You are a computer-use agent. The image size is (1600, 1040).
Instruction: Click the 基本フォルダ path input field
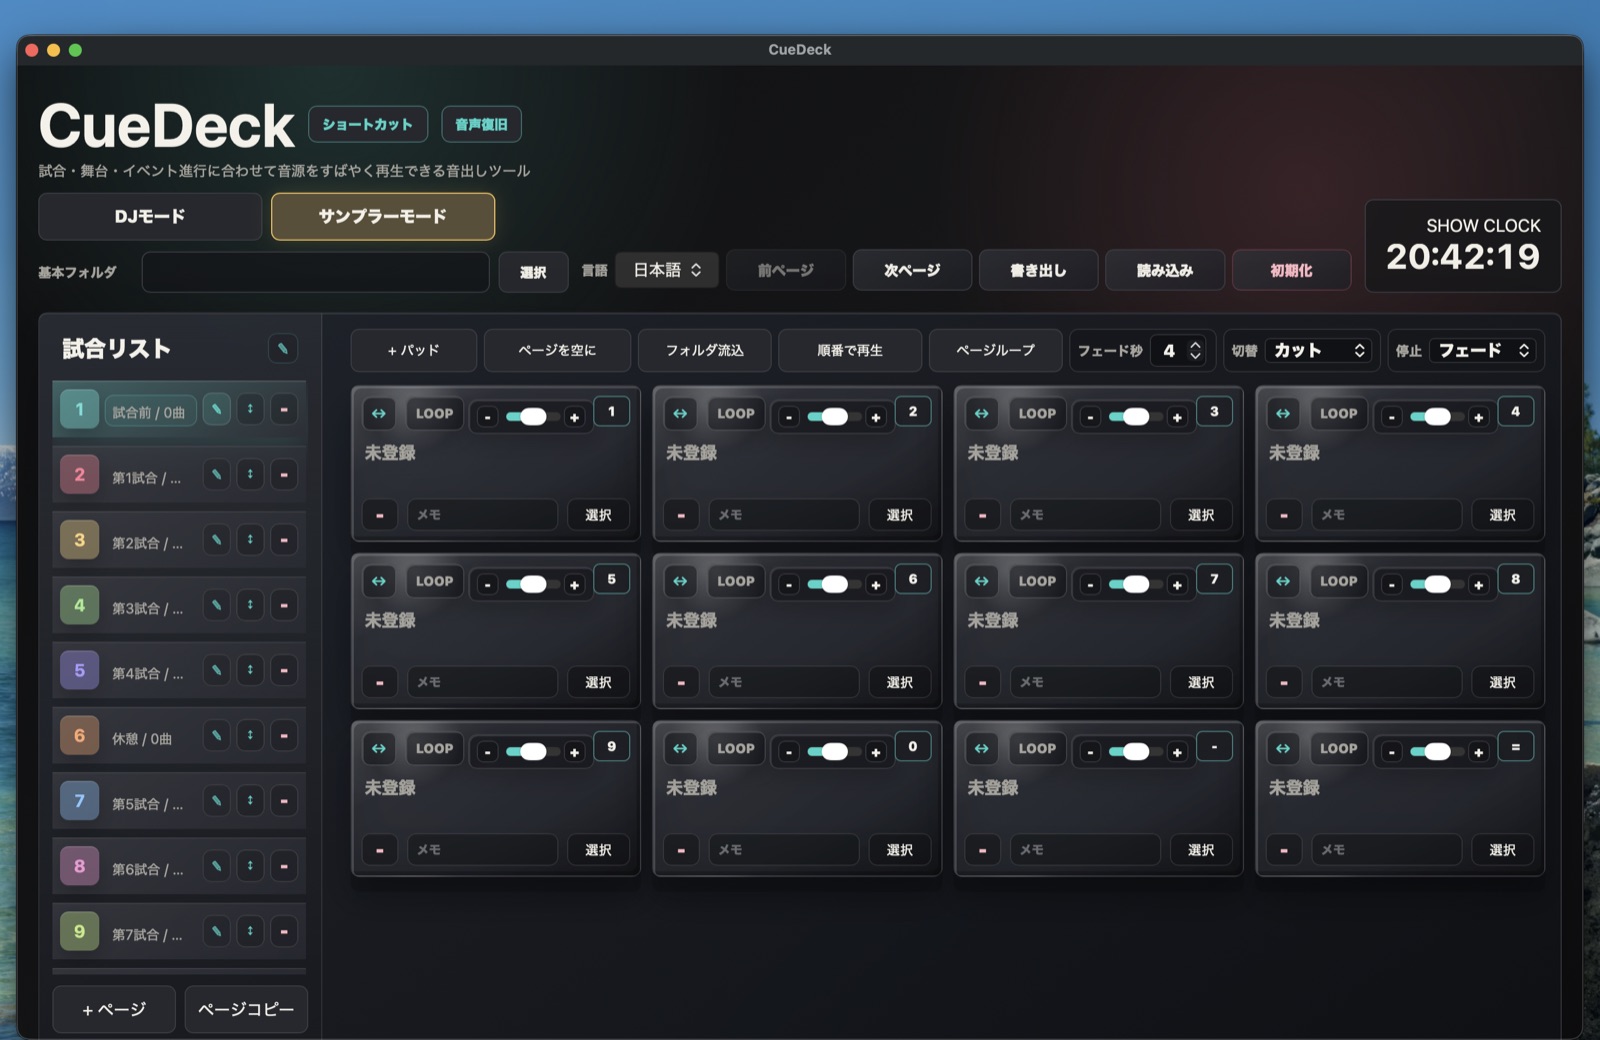(315, 271)
